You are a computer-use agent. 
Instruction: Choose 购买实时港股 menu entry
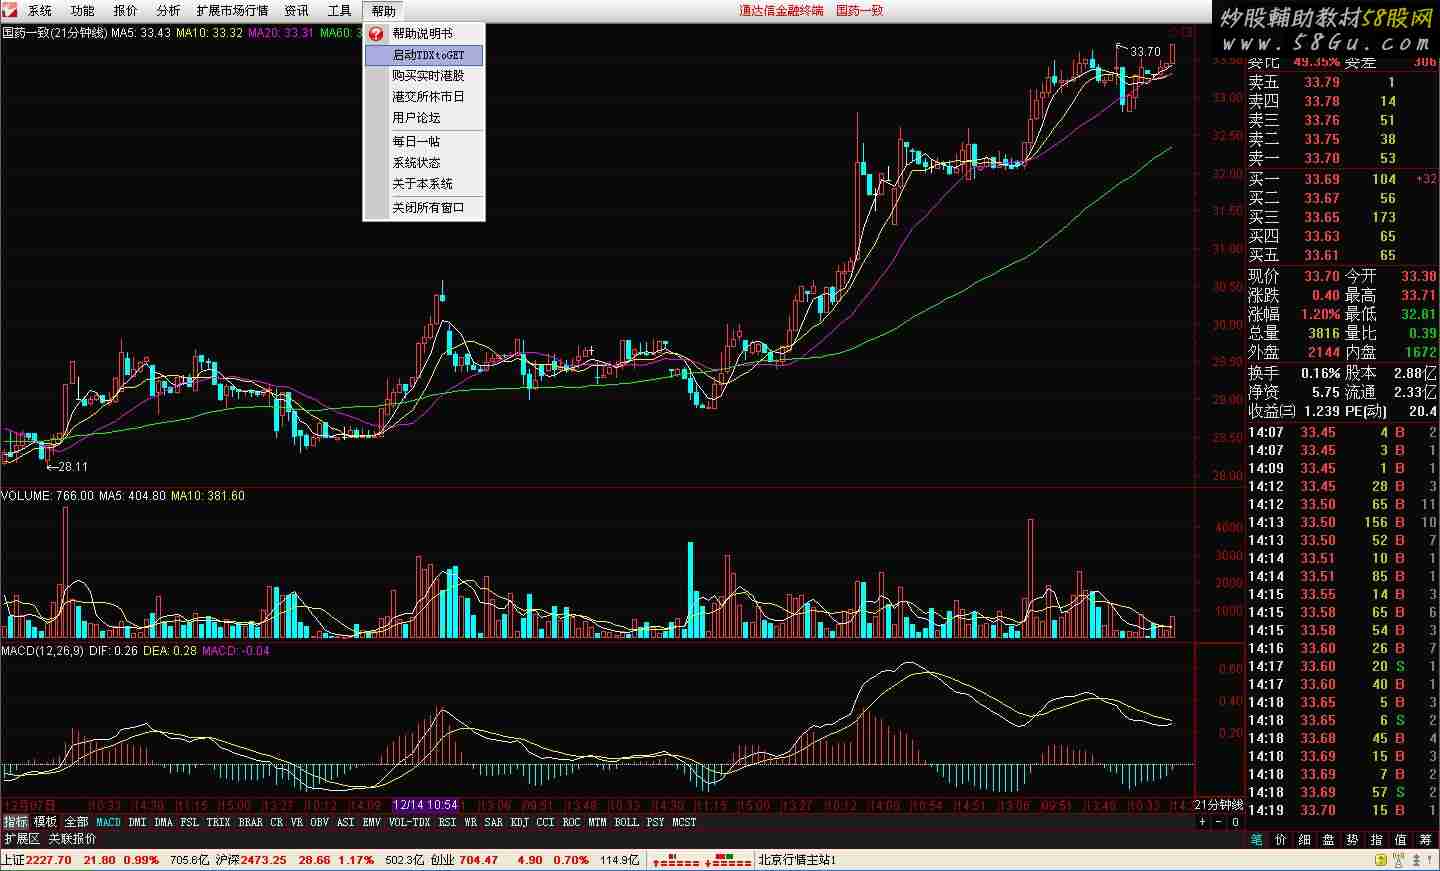tap(424, 75)
